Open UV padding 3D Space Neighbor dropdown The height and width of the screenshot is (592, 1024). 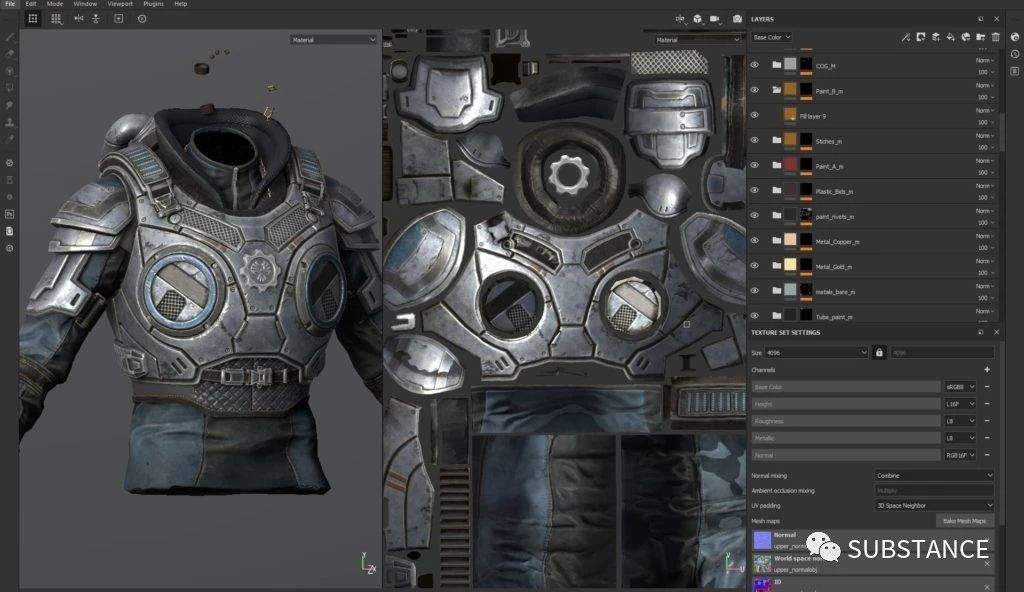[x=934, y=505]
